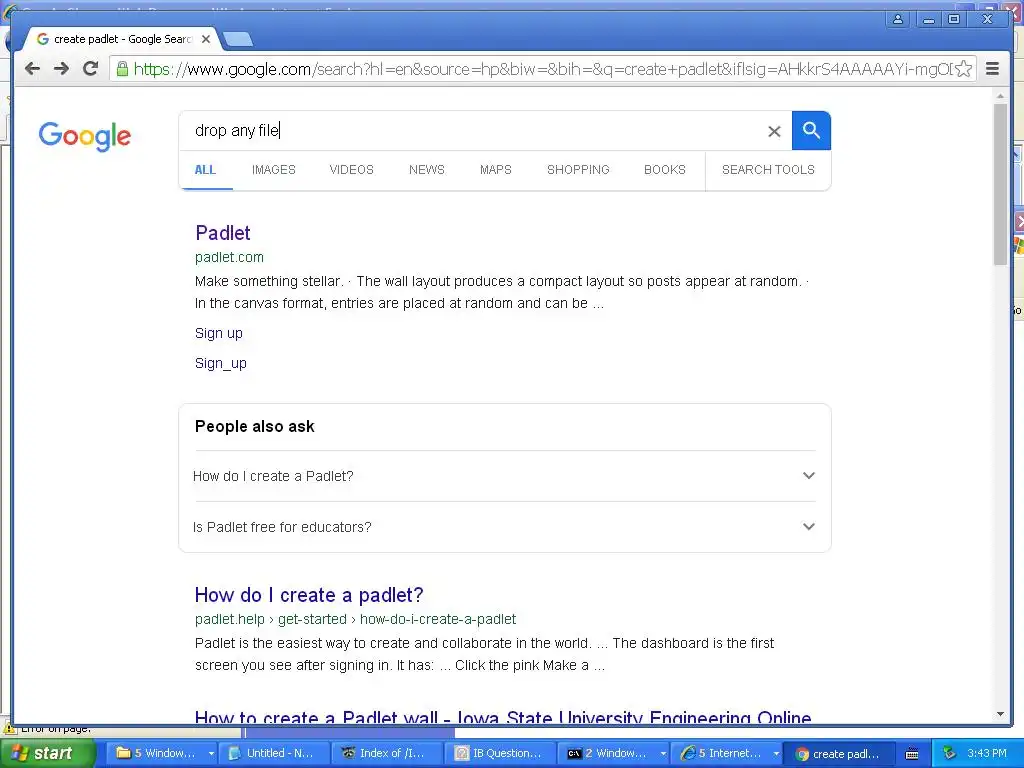Click the create padl Chrome taskbar item

[x=839, y=753]
